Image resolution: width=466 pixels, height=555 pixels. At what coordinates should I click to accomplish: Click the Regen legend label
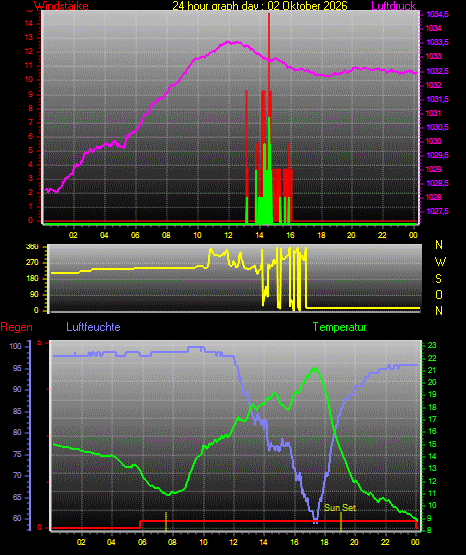click(16, 327)
